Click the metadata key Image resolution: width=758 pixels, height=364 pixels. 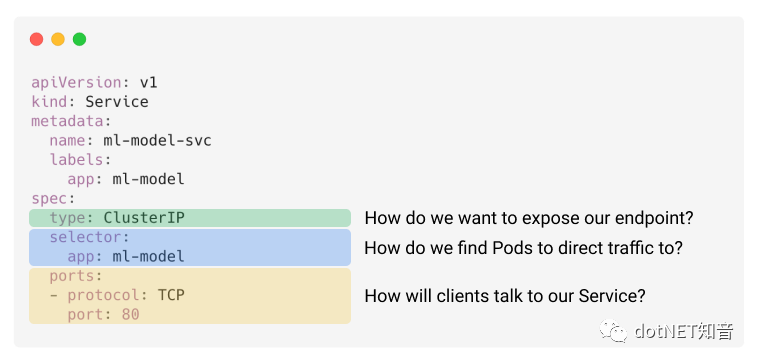68,121
